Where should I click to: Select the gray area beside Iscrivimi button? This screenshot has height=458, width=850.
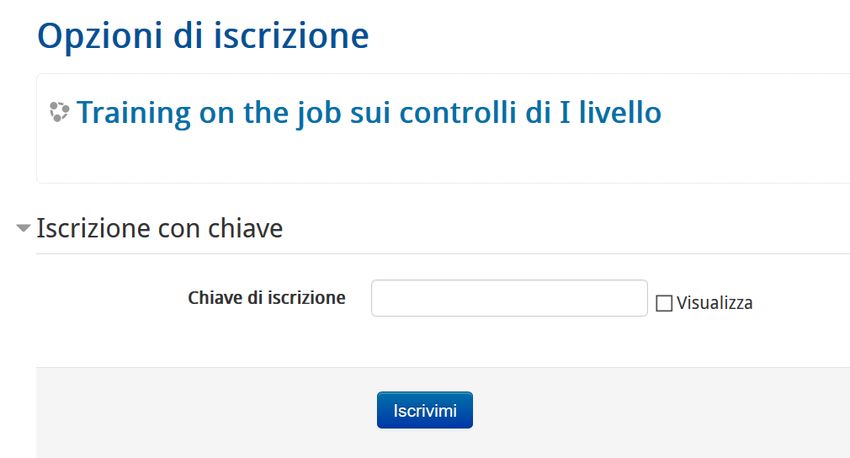pyautogui.click(x=650, y=410)
